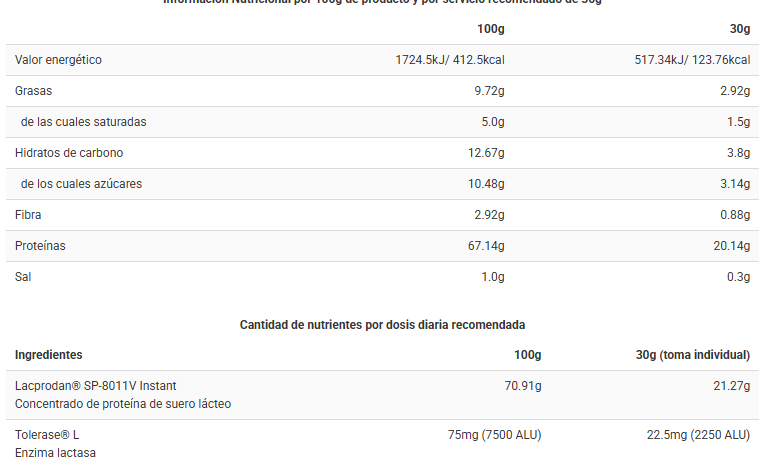Click the 20.14g protein per serving value
This screenshot has width=779, height=469.
731,246
